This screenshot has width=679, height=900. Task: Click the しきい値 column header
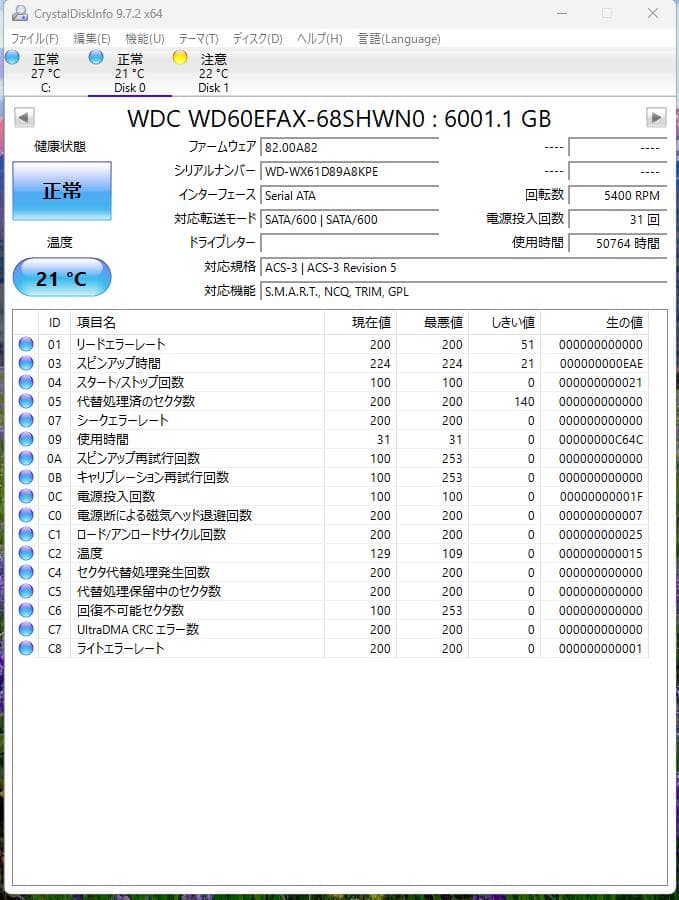505,323
